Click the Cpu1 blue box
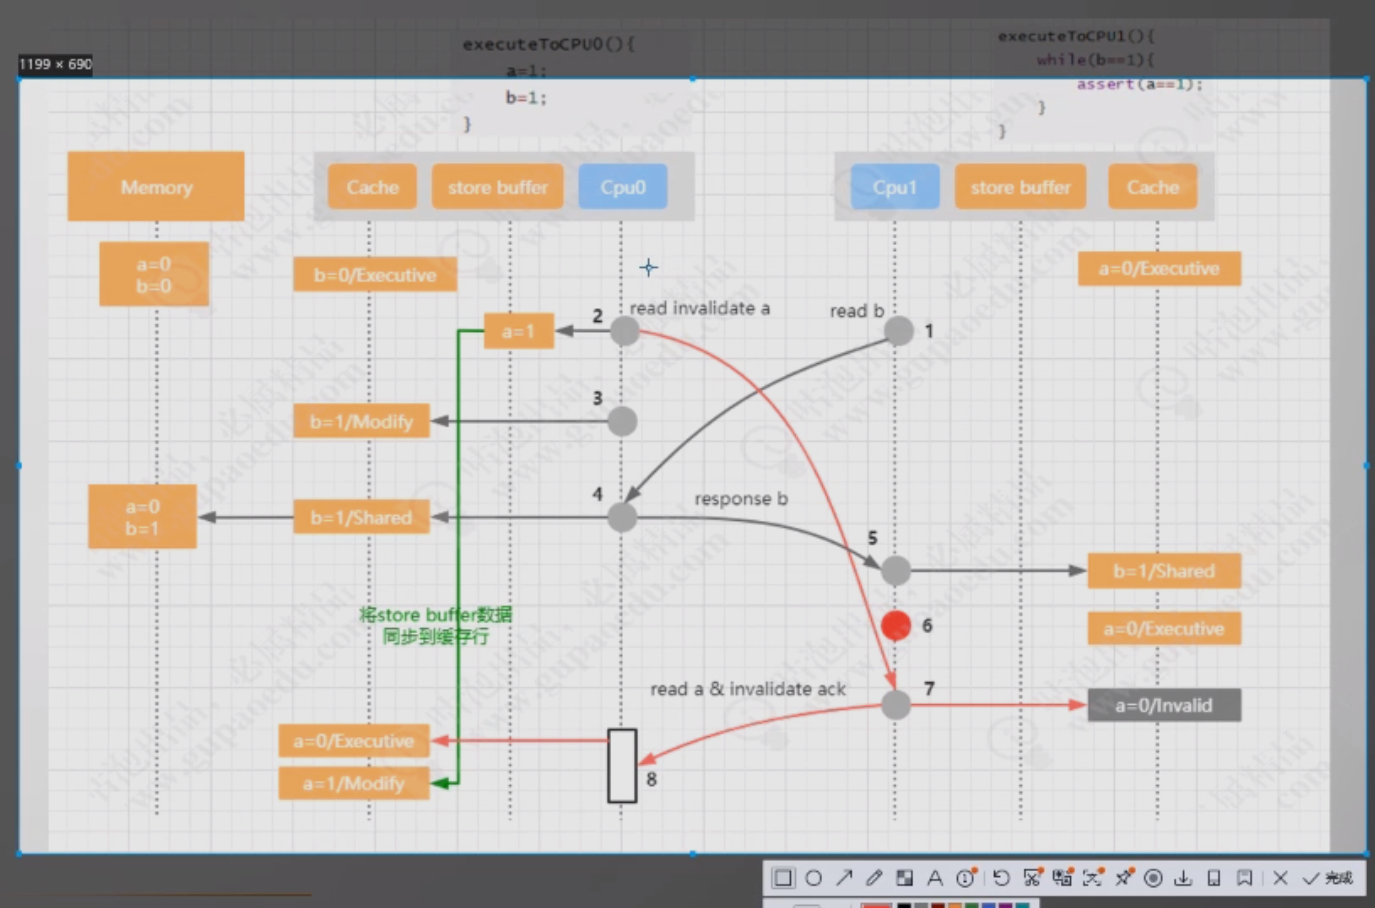The height and width of the screenshot is (908, 1375). [x=895, y=187]
